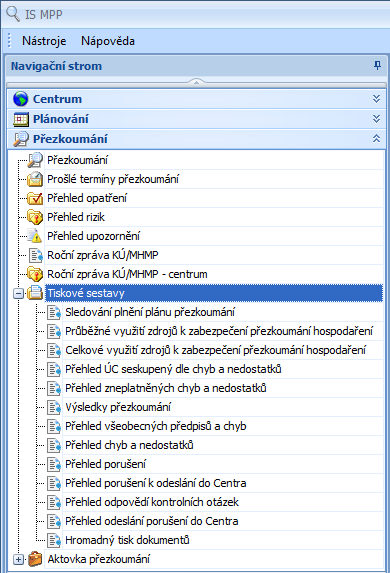Click the Přehled rizik folder icon
390x573 pixels.
point(35,217)
